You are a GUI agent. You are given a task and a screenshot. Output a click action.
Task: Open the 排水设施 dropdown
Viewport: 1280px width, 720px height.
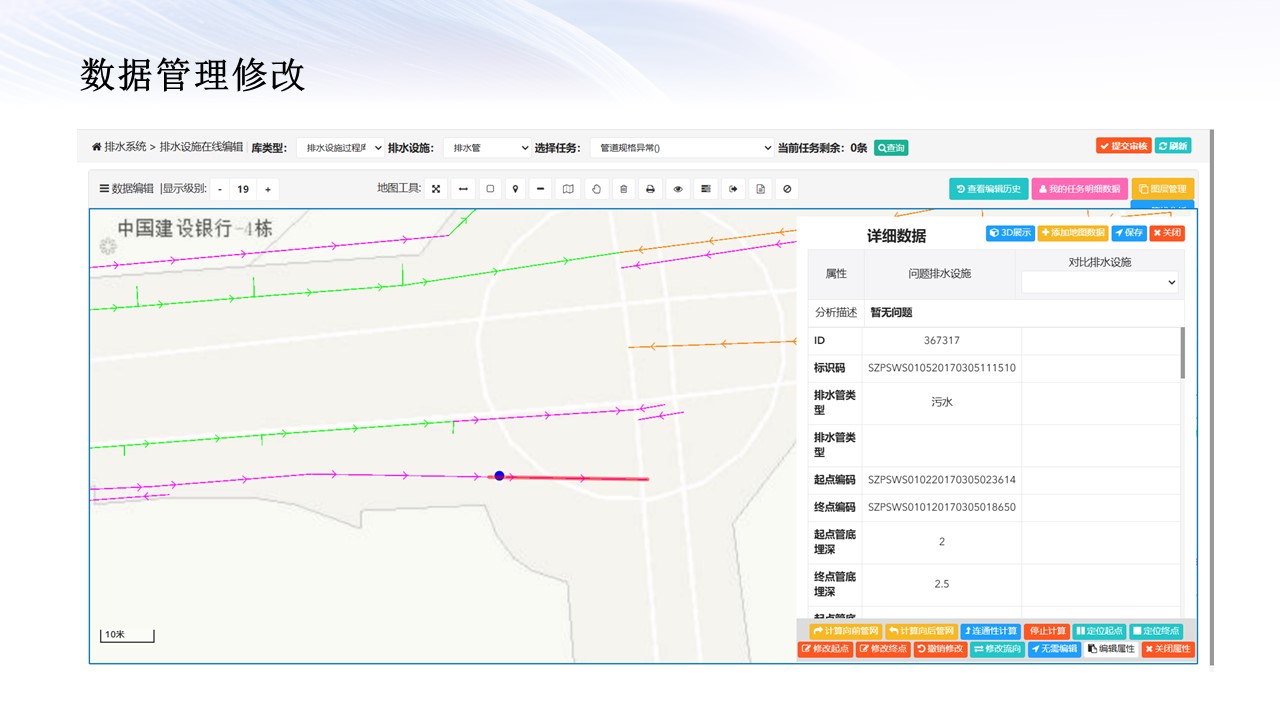tap(486, 148)
